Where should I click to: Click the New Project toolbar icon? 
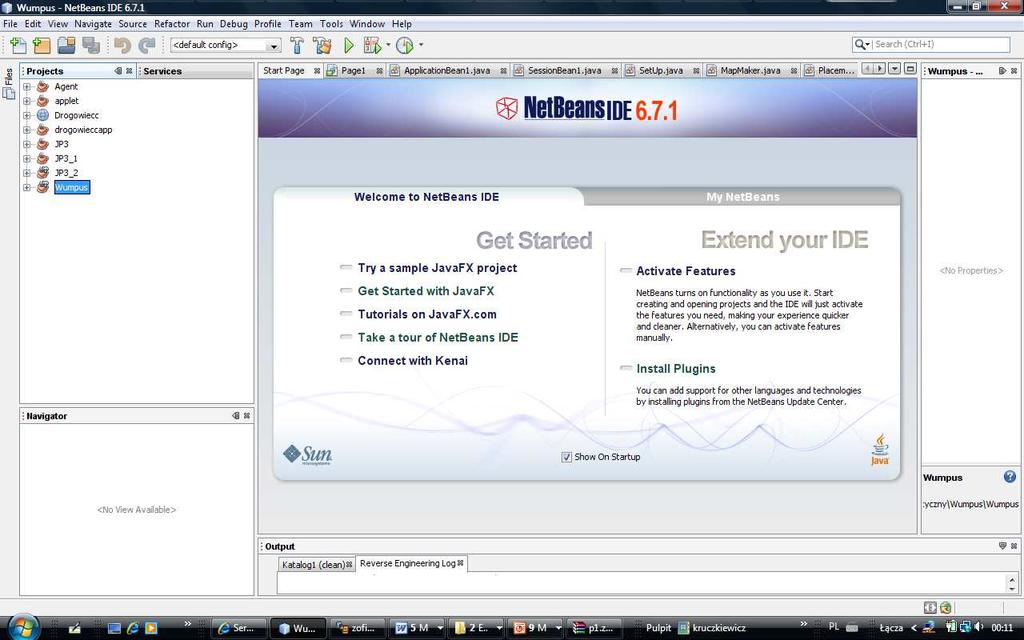[x=42, y=45]
